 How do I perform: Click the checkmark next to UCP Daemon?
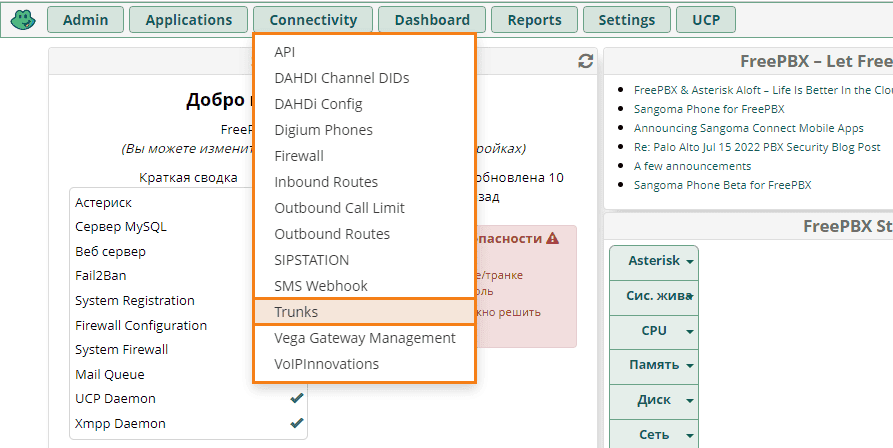point(297,398)
